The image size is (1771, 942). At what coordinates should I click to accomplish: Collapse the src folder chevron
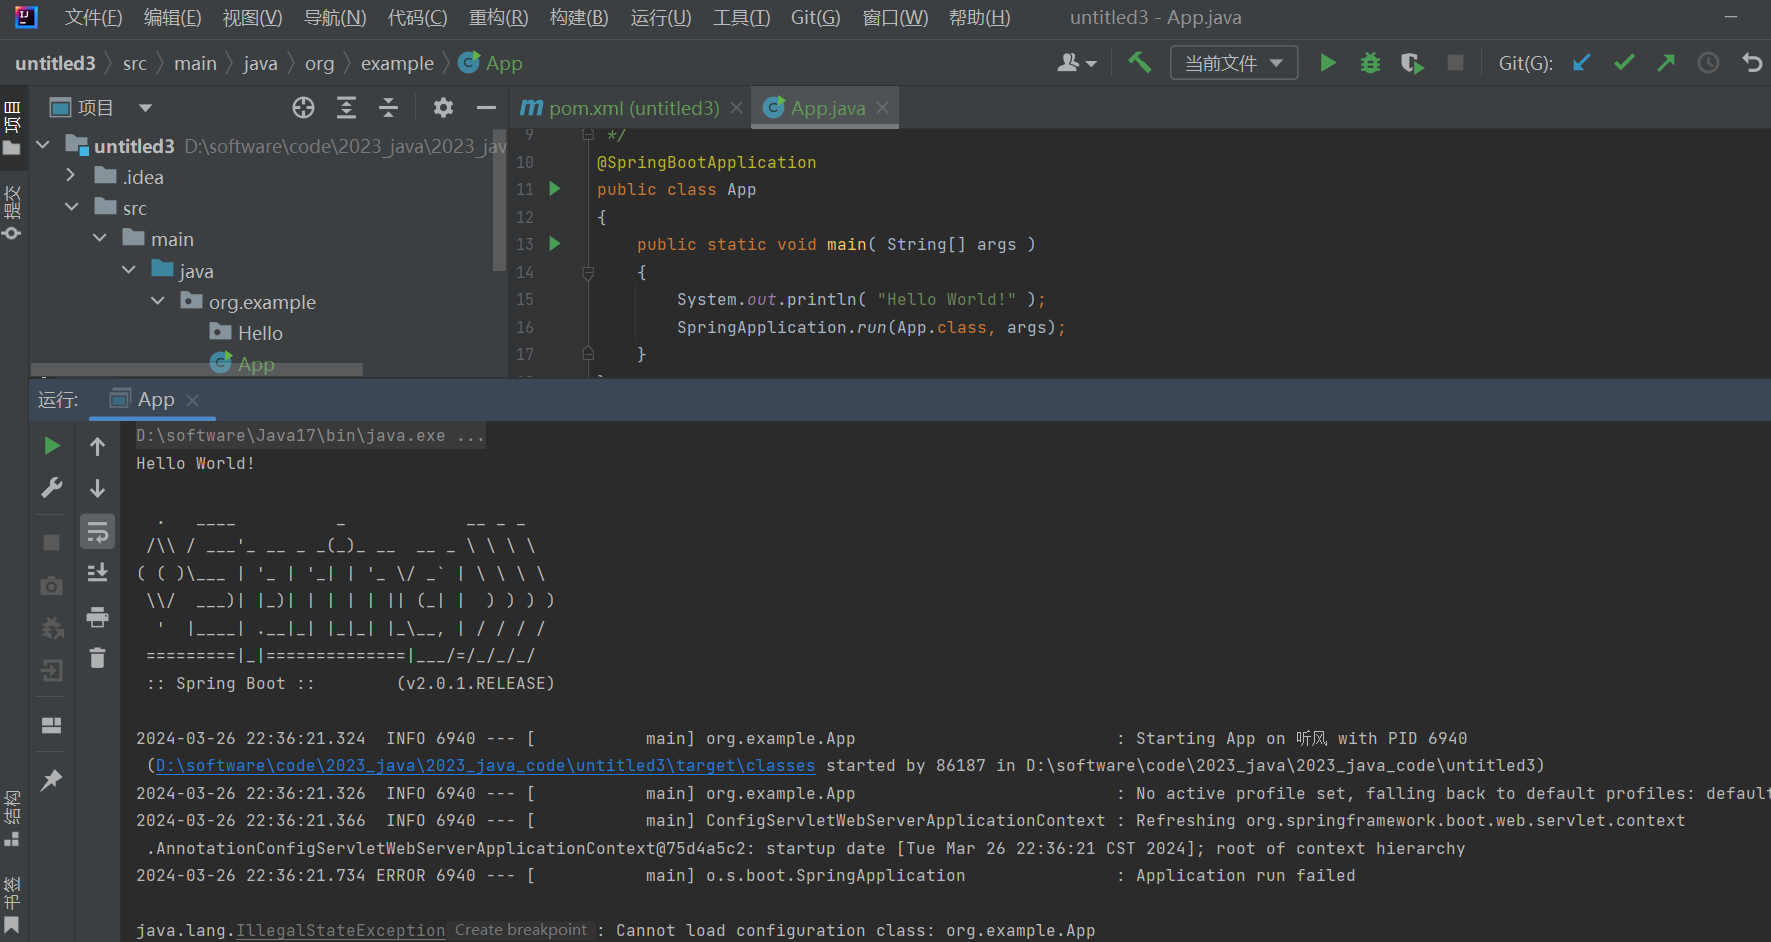click(x=71, y=207)
